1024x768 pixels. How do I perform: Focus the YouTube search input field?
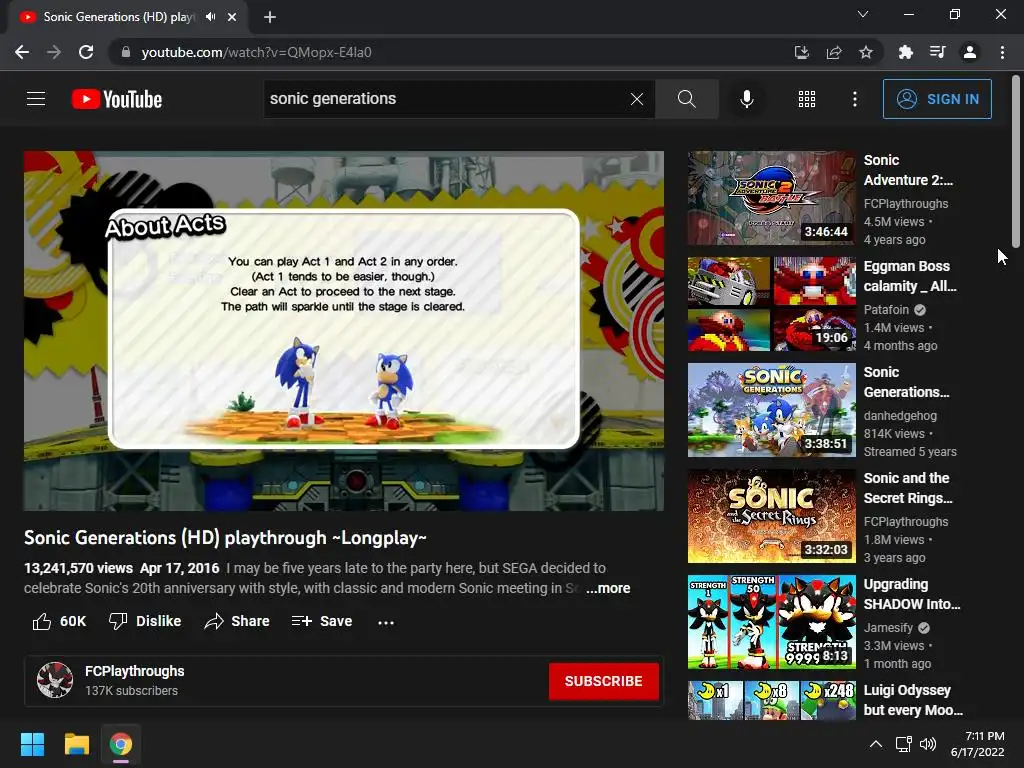click(x=444, y=99)
